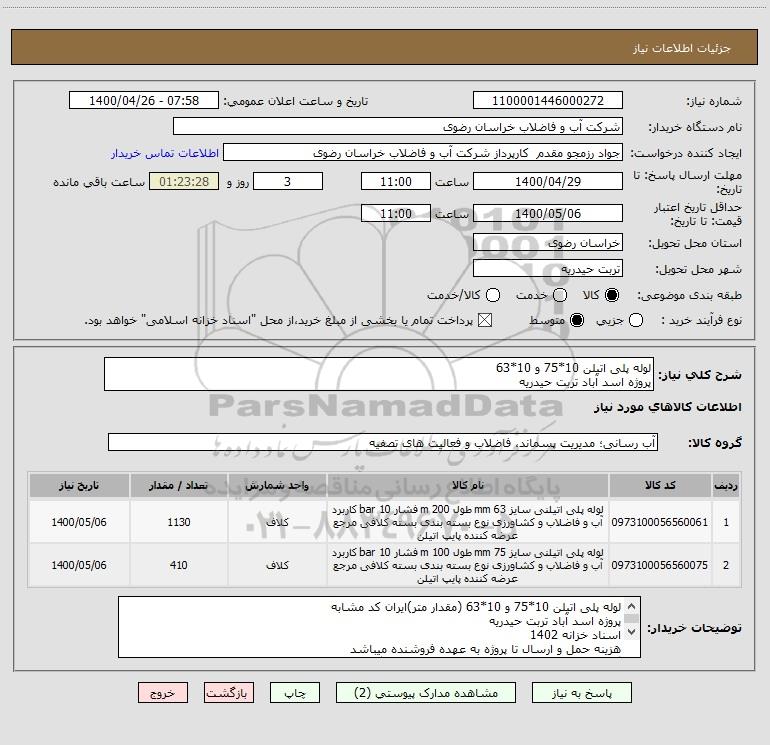Click the price validity time field 11:00

click(396, 214)
